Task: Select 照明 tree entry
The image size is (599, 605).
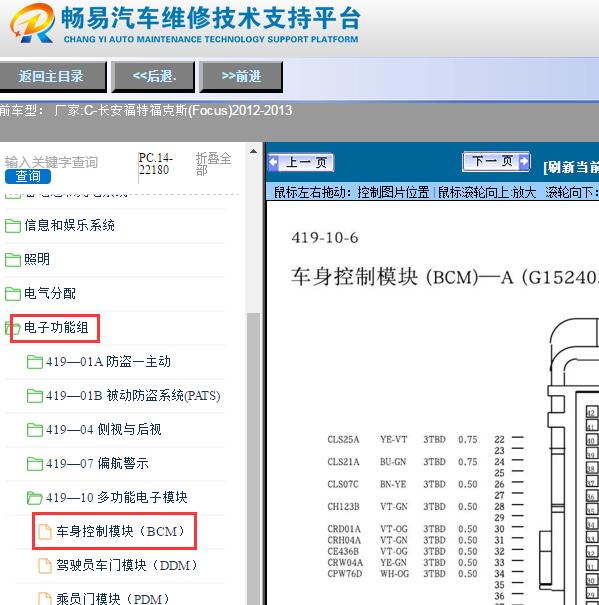Action: [37, 259]
